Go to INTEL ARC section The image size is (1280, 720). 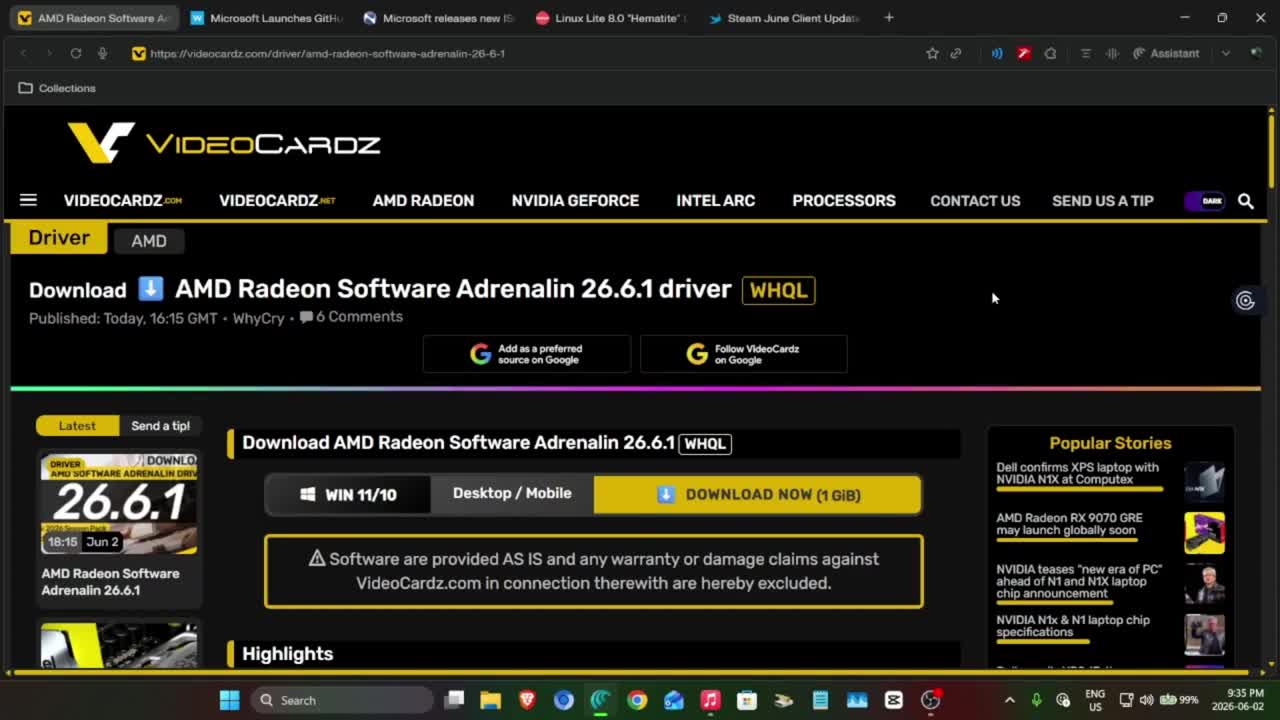coord(715,201)
